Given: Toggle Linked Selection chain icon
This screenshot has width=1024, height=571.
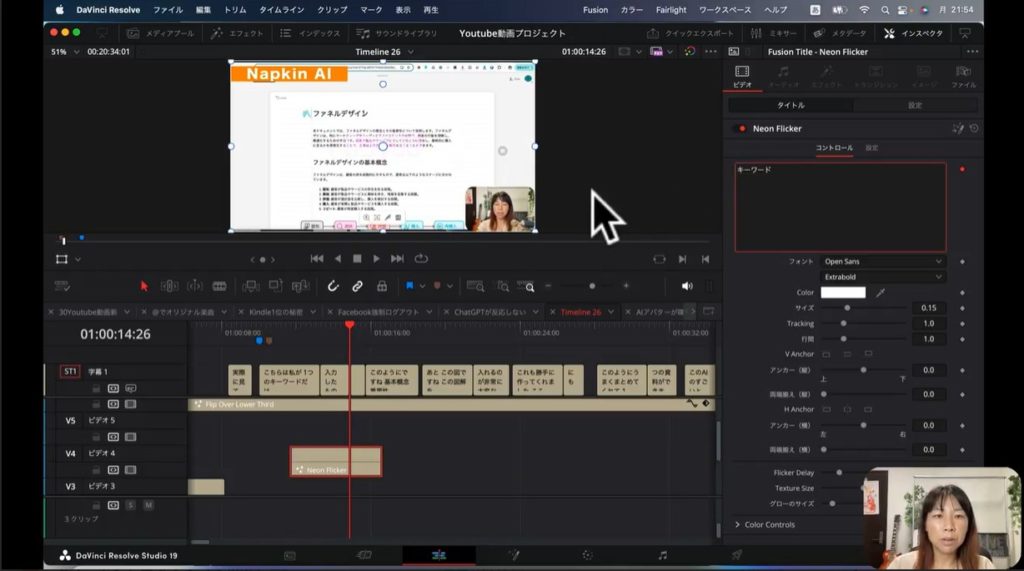Looking at the screenshot, I should (x=357, y=286).
